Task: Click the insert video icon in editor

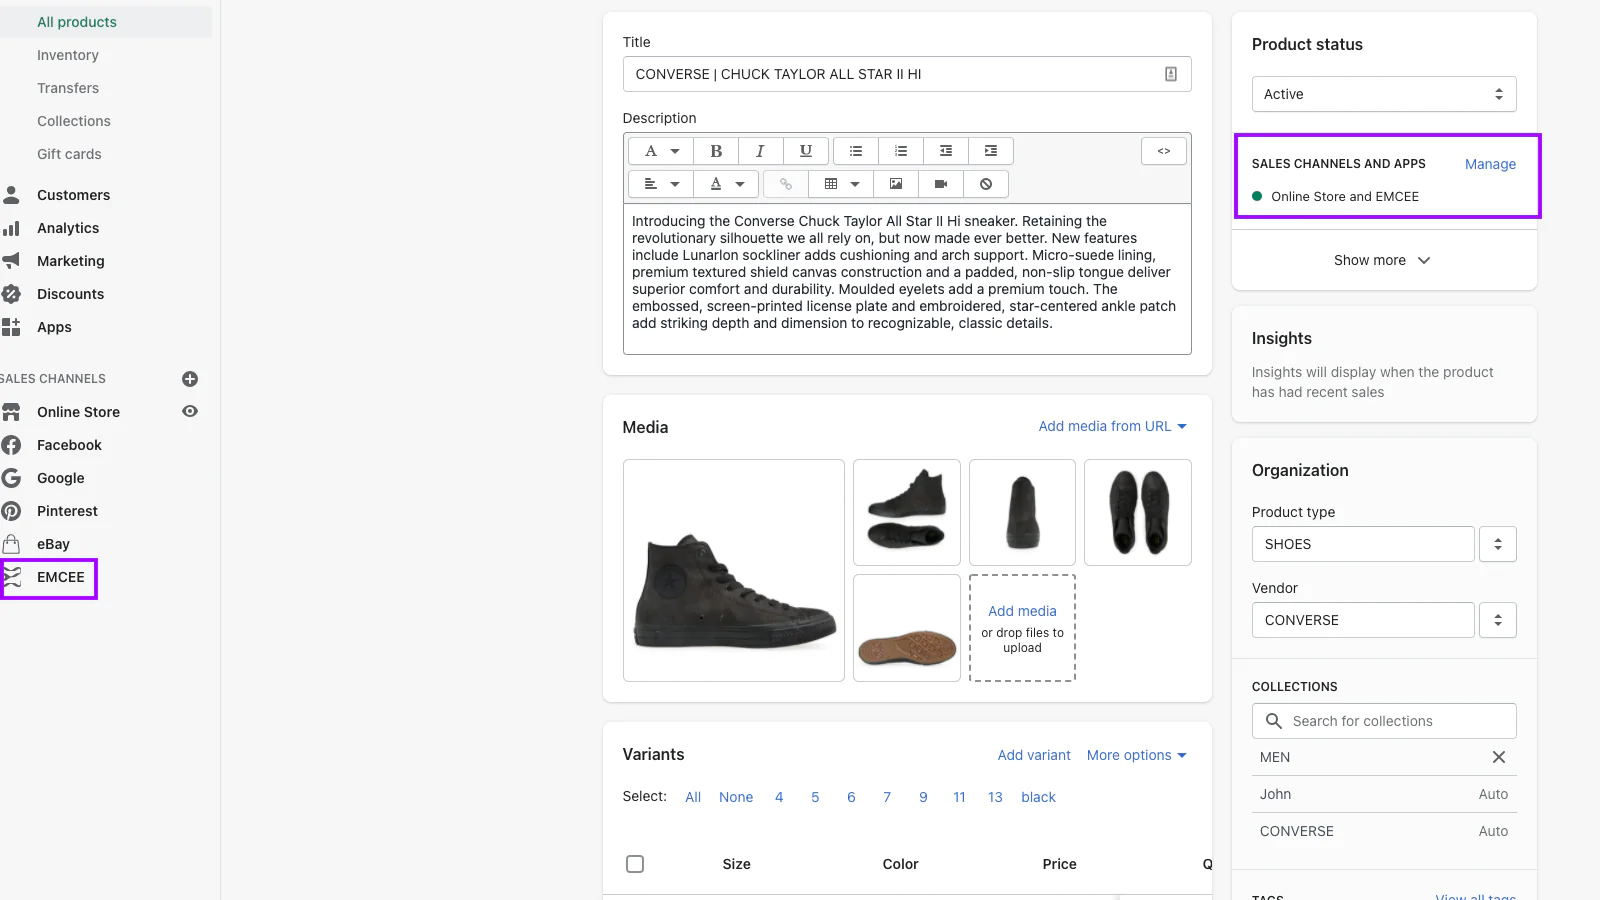Action: (941, 184)
